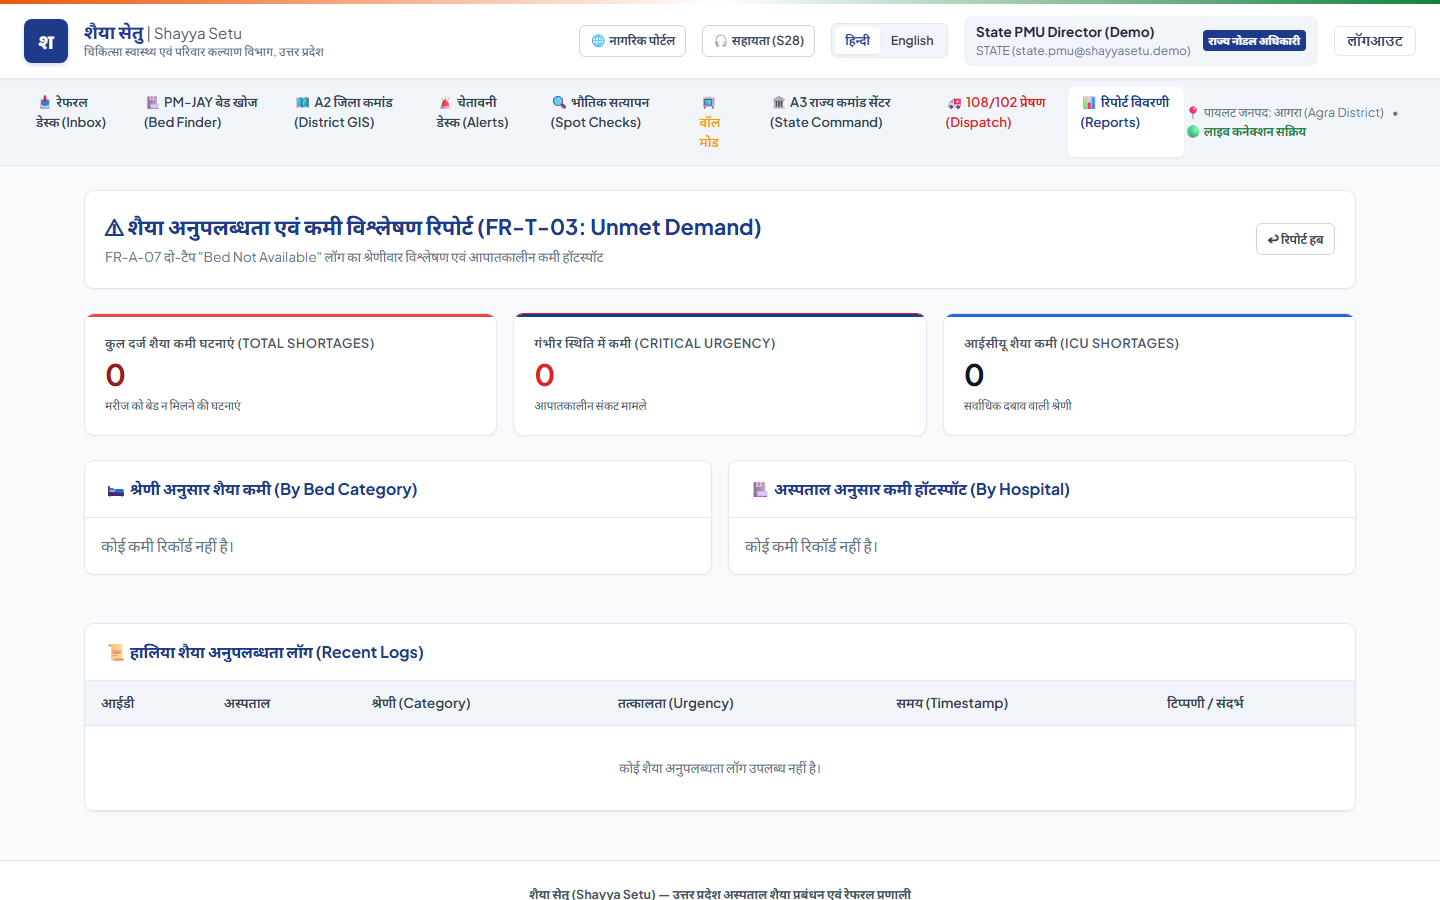Click the Spot Checks magnifier icon
The height and width of the screenshot is (900, 1440).
pos(559,102)
